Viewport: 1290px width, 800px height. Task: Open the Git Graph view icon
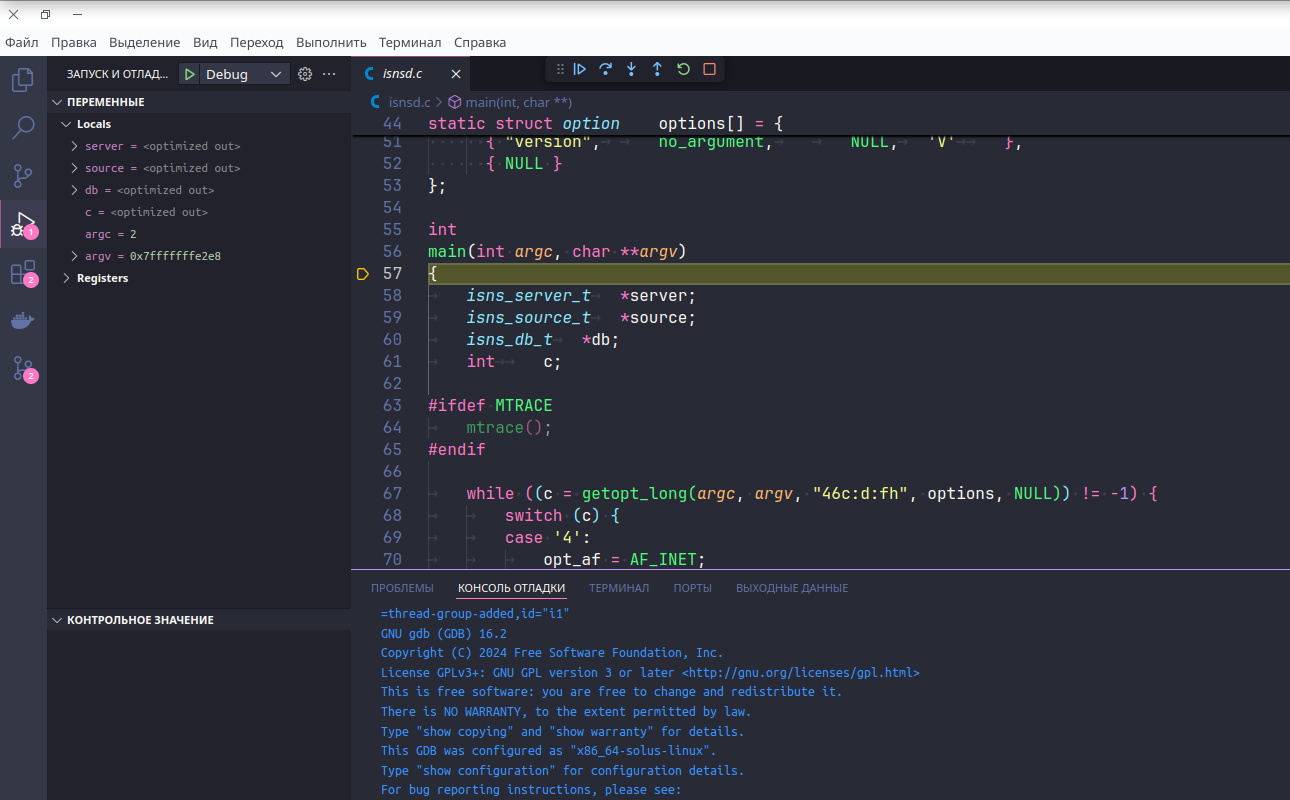click(23, 369)
